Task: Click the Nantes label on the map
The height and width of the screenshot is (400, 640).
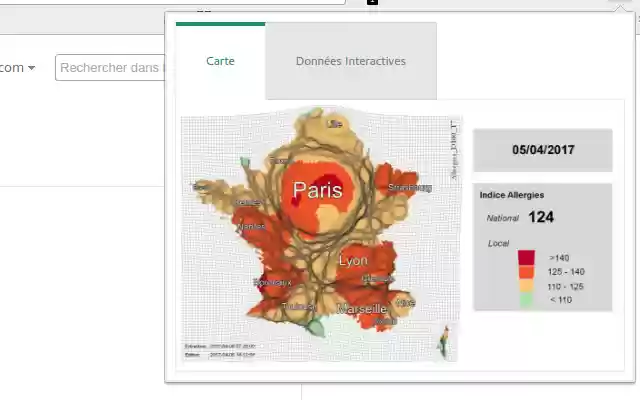Action: [251, 226]
